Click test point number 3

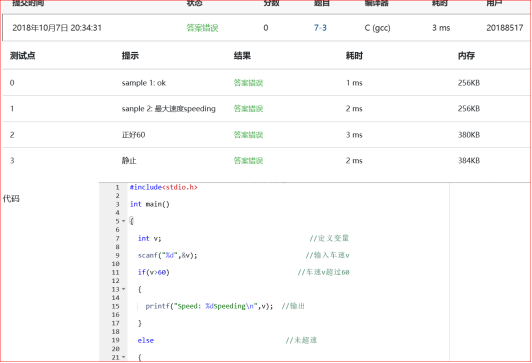point(12,160)
